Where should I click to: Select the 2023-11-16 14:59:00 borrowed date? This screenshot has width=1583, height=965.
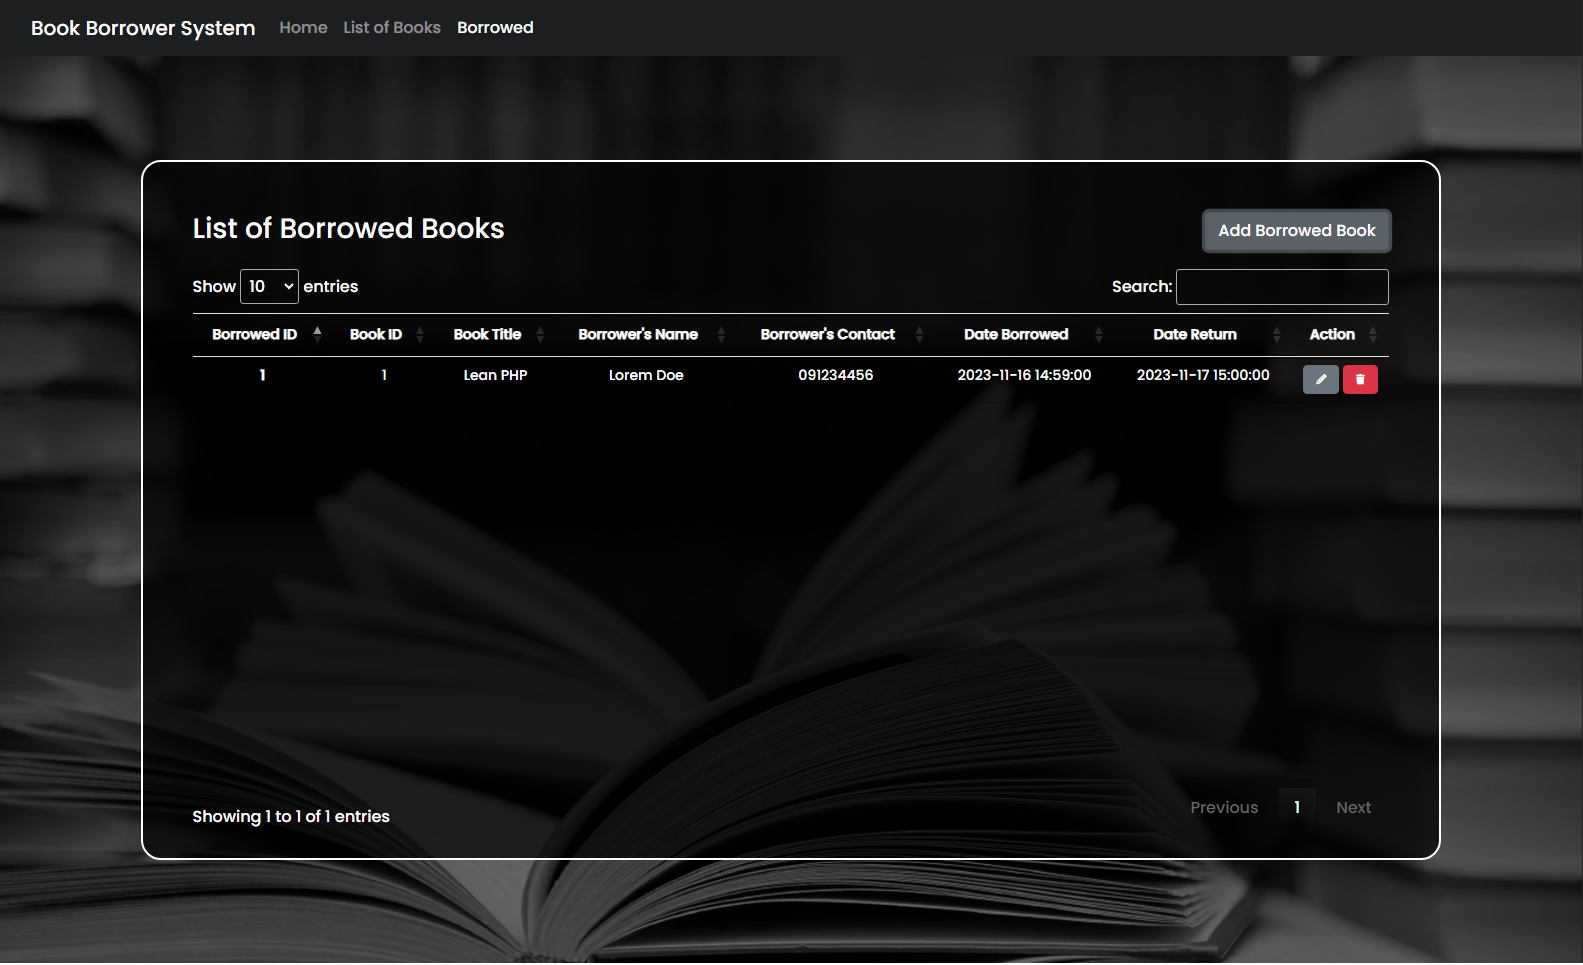(x=1024, y=375)
